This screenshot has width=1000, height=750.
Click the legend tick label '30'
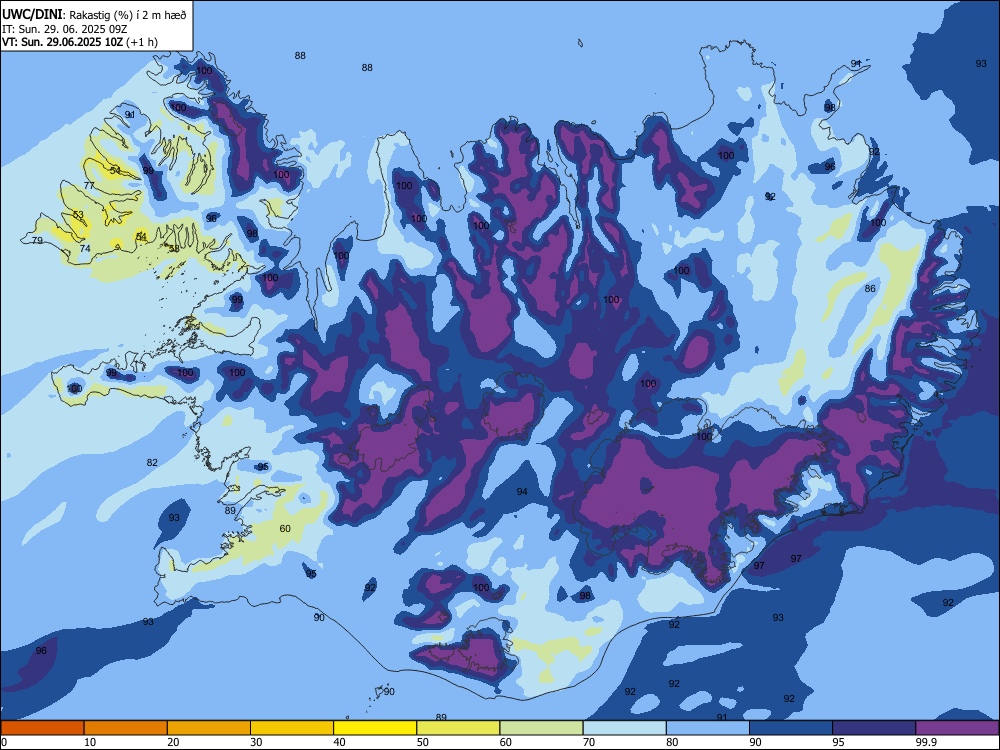coord(256,742)
